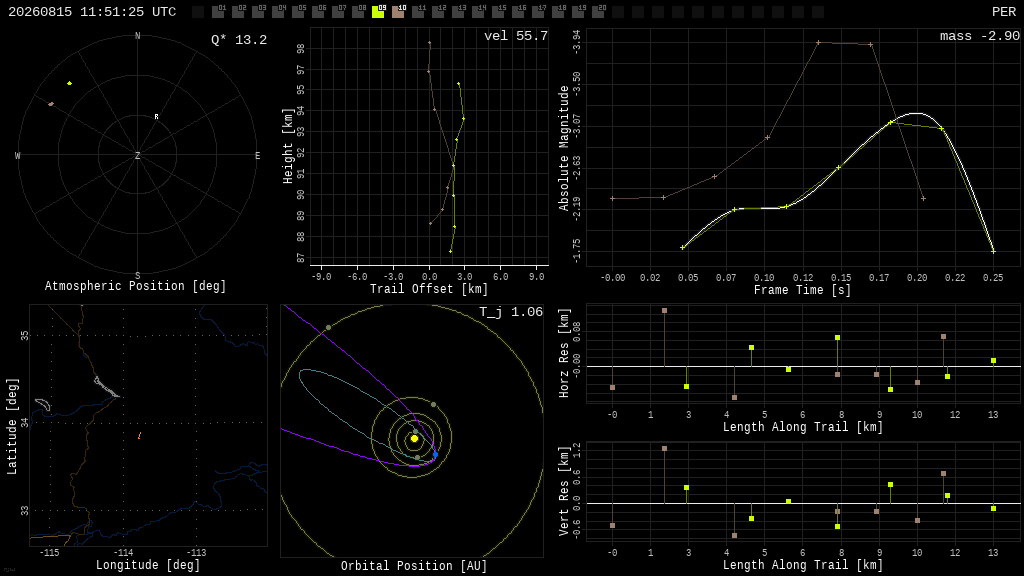Click the blue Earth dot on orbit
1024x576 pixels.
[435, 454]
